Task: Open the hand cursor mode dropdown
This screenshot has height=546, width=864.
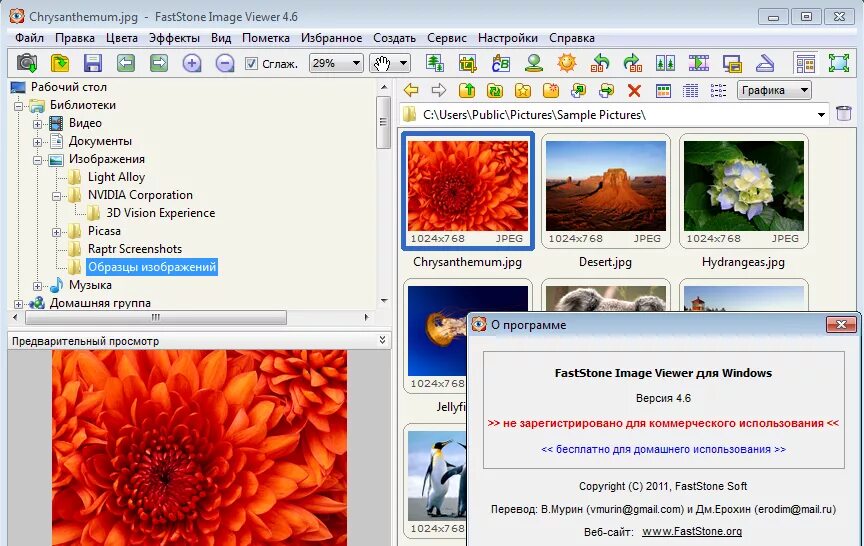Action: pos(403,63)
